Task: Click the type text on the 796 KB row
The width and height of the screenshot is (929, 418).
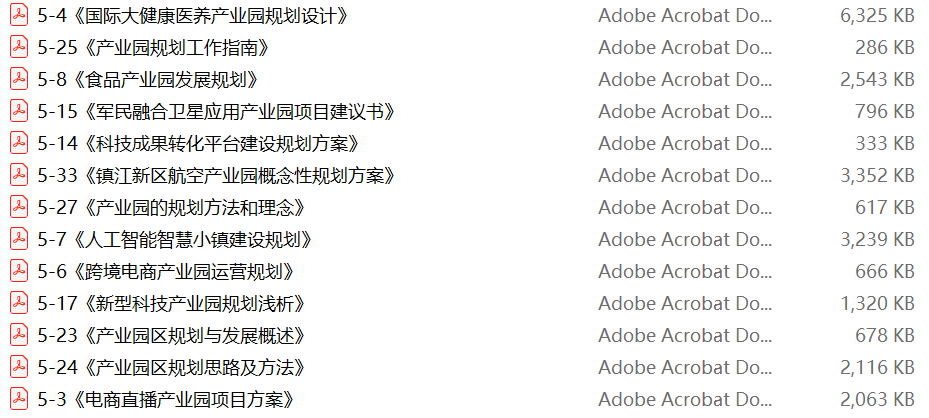Action: coord(685,111)
